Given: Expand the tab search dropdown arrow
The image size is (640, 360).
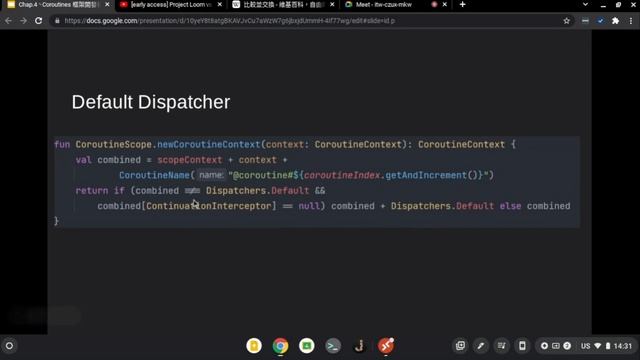Looking at the screenshot, I should click(585, 4).
